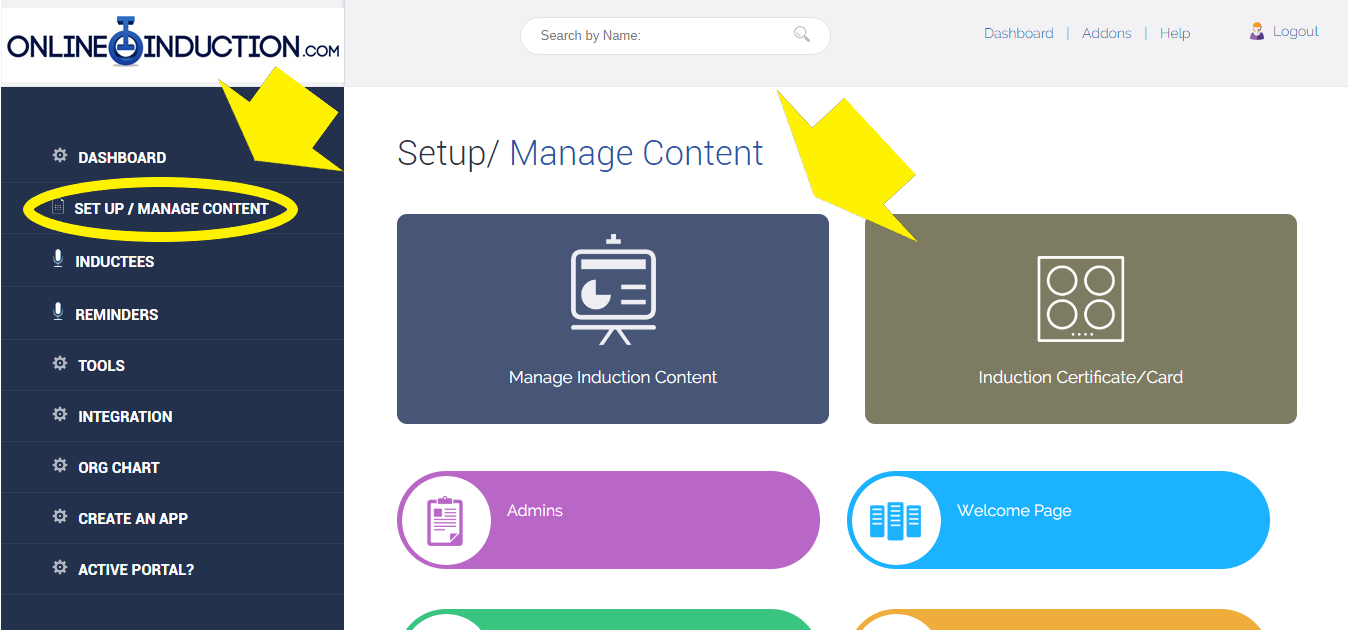Open the purple Admins tile
The height and width of the screenshot is (630, 1348).
click(608, 520)
